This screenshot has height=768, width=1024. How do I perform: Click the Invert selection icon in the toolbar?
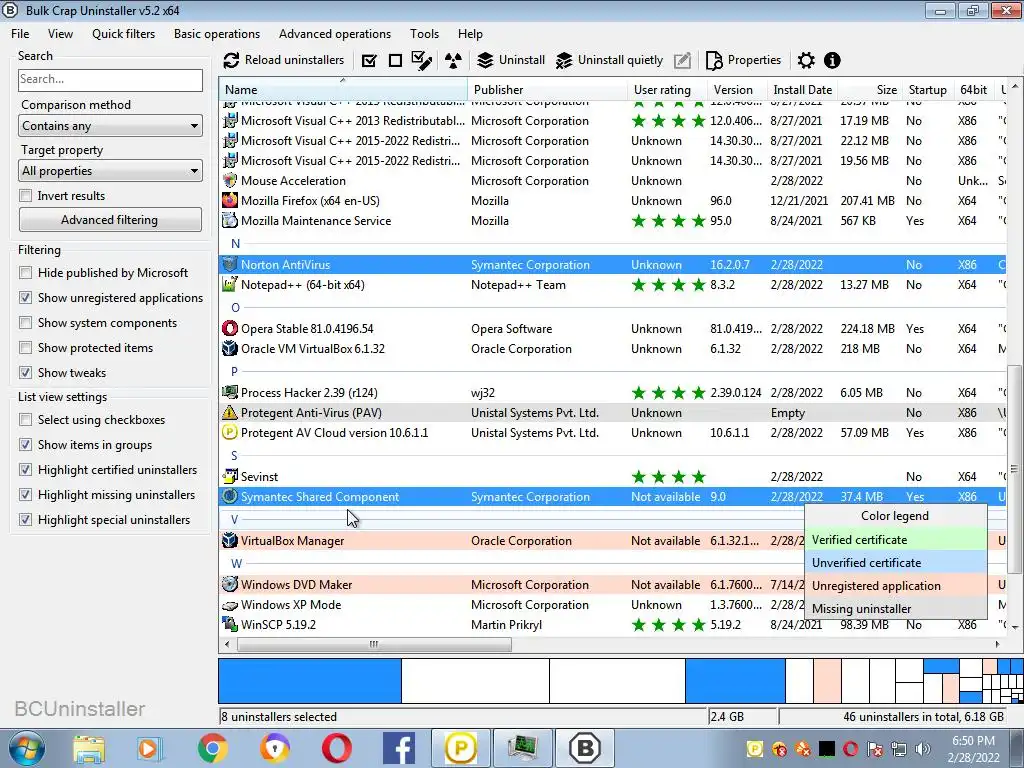(422, 61)
